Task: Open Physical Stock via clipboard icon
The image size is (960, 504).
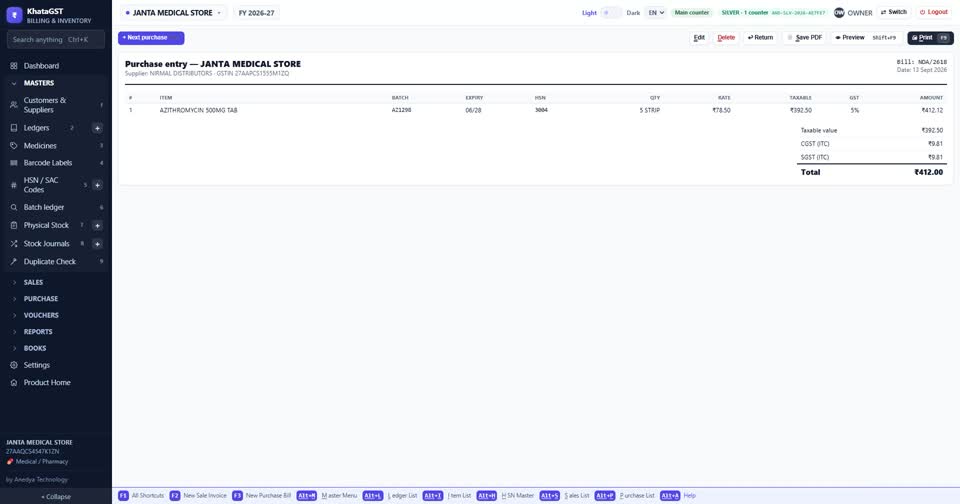Action: pos(13,225)
